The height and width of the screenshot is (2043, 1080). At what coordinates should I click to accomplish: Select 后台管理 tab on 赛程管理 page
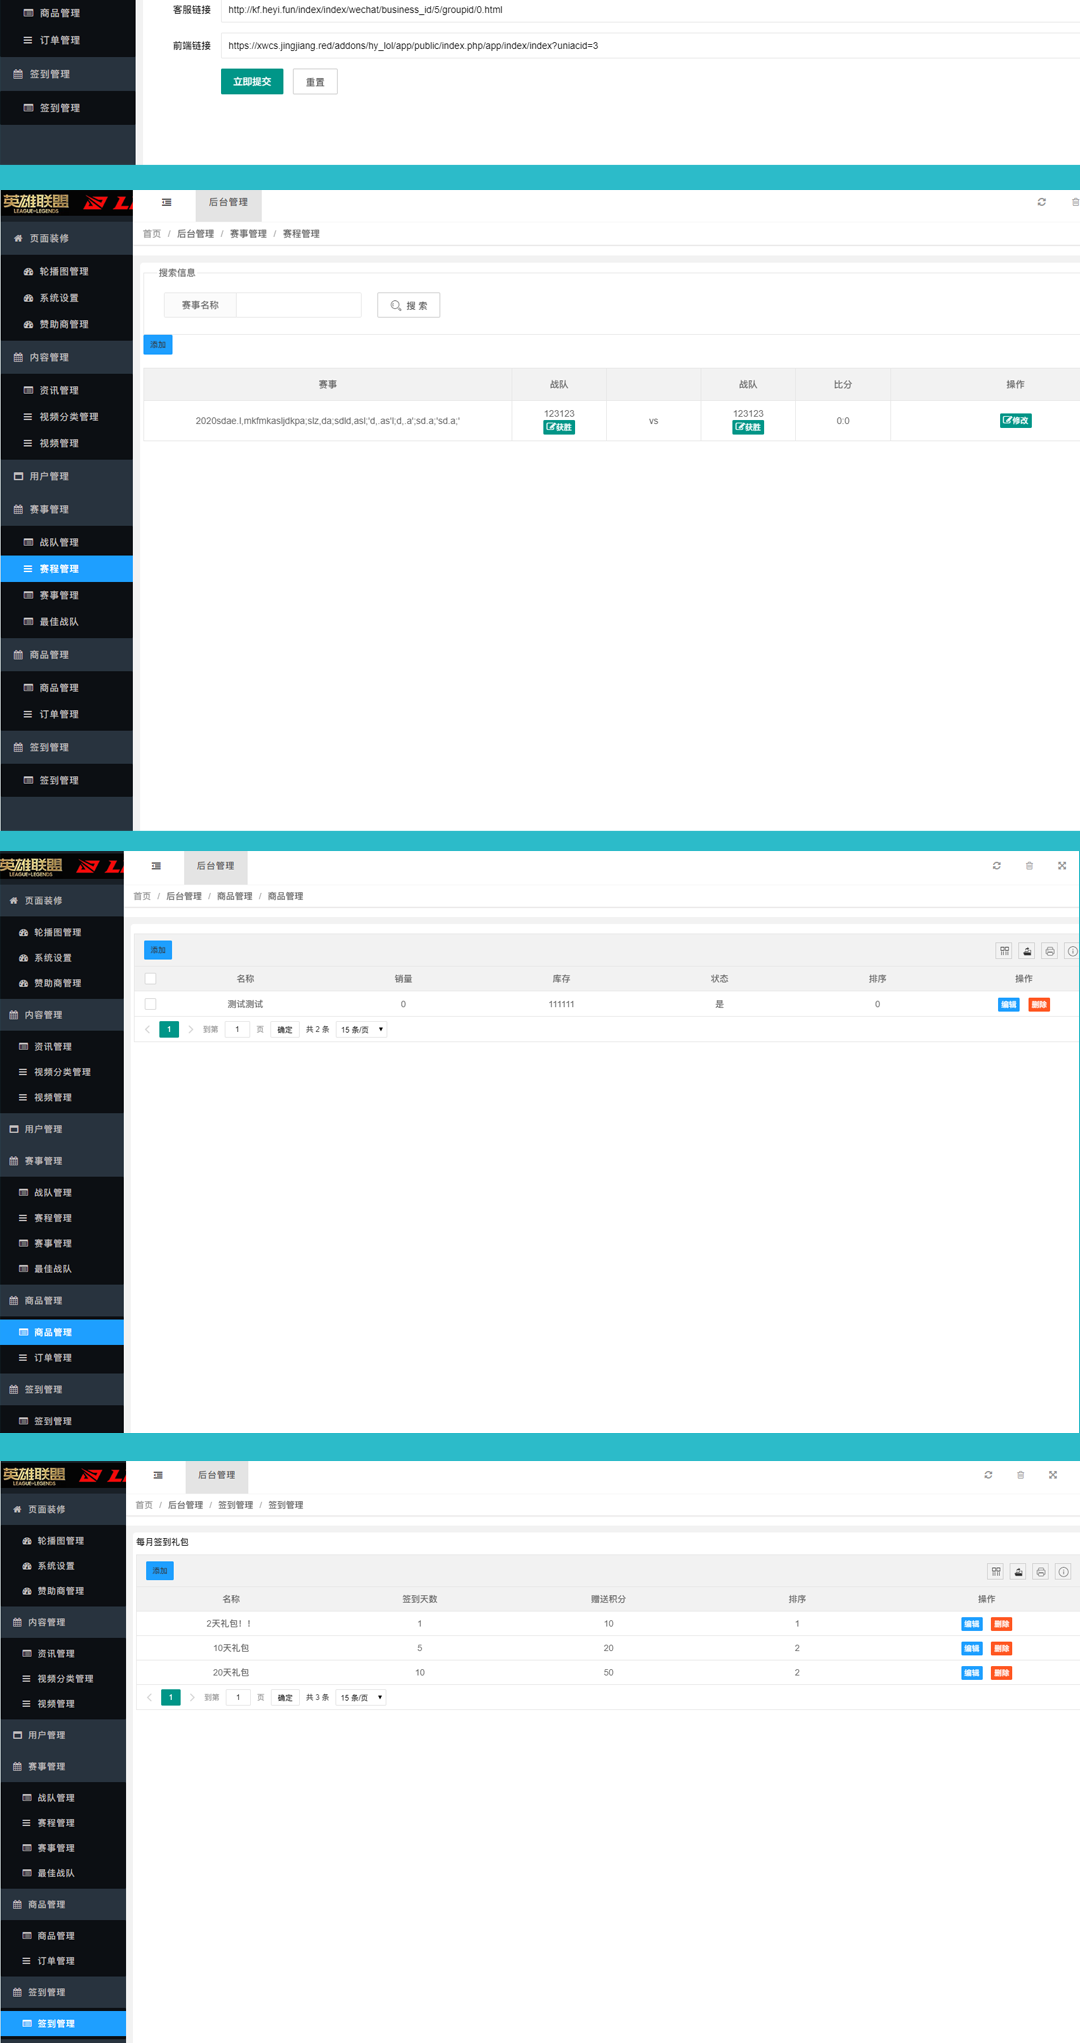(x=228, y=203)
